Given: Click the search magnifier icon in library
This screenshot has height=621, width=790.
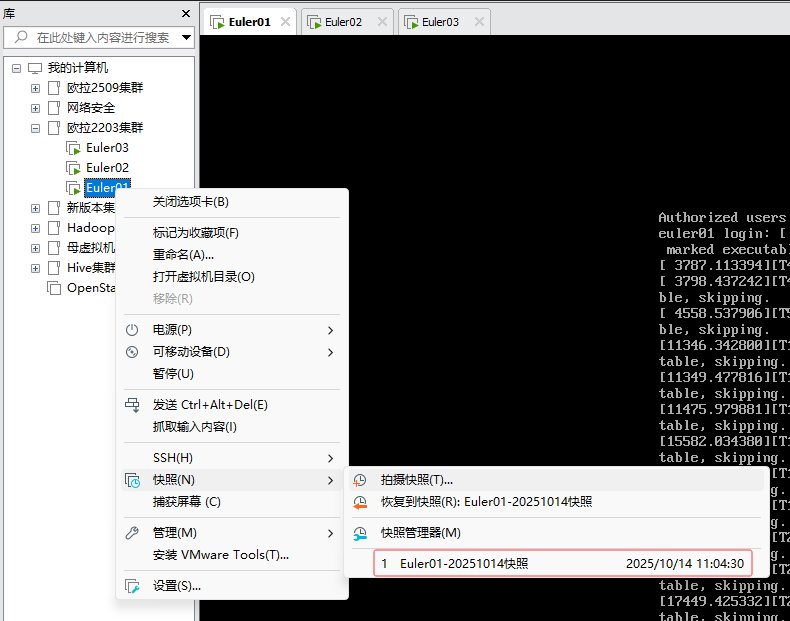Looking at the screenshot, I should 21,37.
